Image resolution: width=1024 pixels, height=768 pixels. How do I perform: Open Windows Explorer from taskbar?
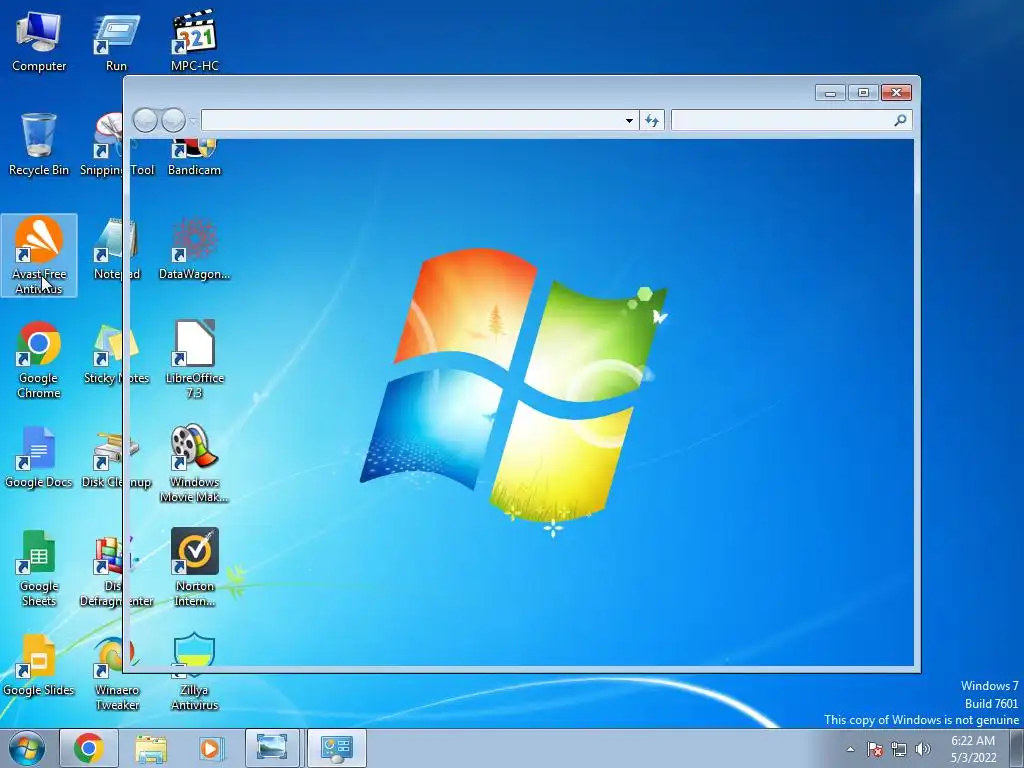(151, 748)
